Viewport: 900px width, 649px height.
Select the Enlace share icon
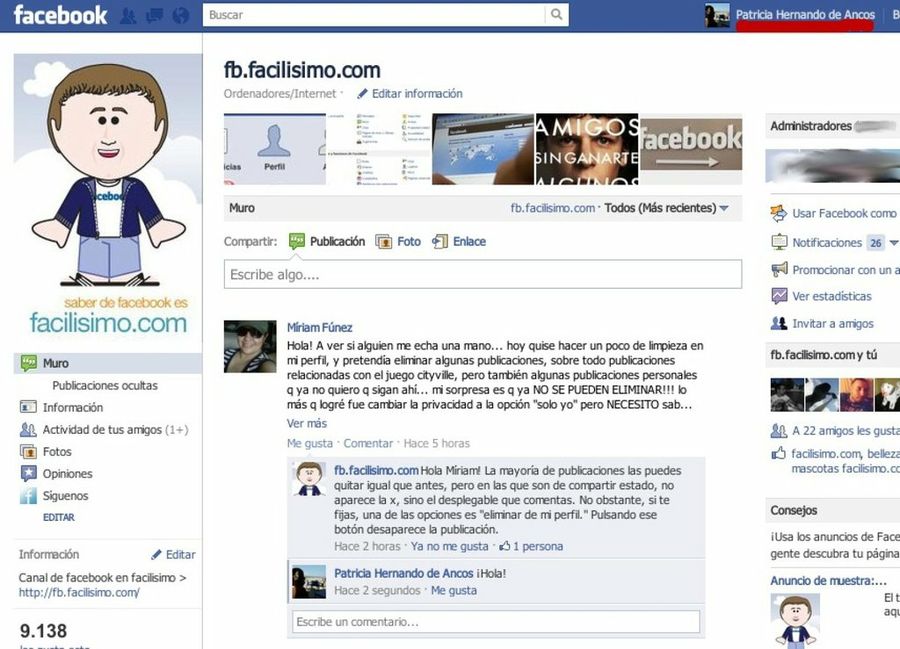coord(440,242)
